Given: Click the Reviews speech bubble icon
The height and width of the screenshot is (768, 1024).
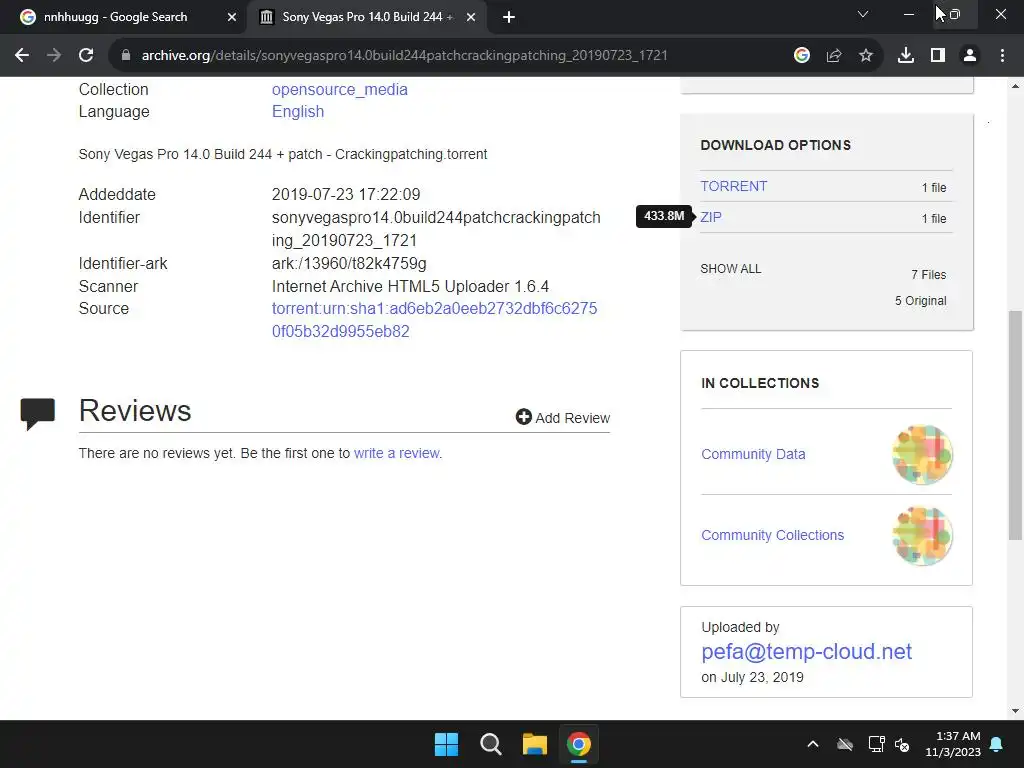Looking at the screenshot, I should (x=37, y=413).
